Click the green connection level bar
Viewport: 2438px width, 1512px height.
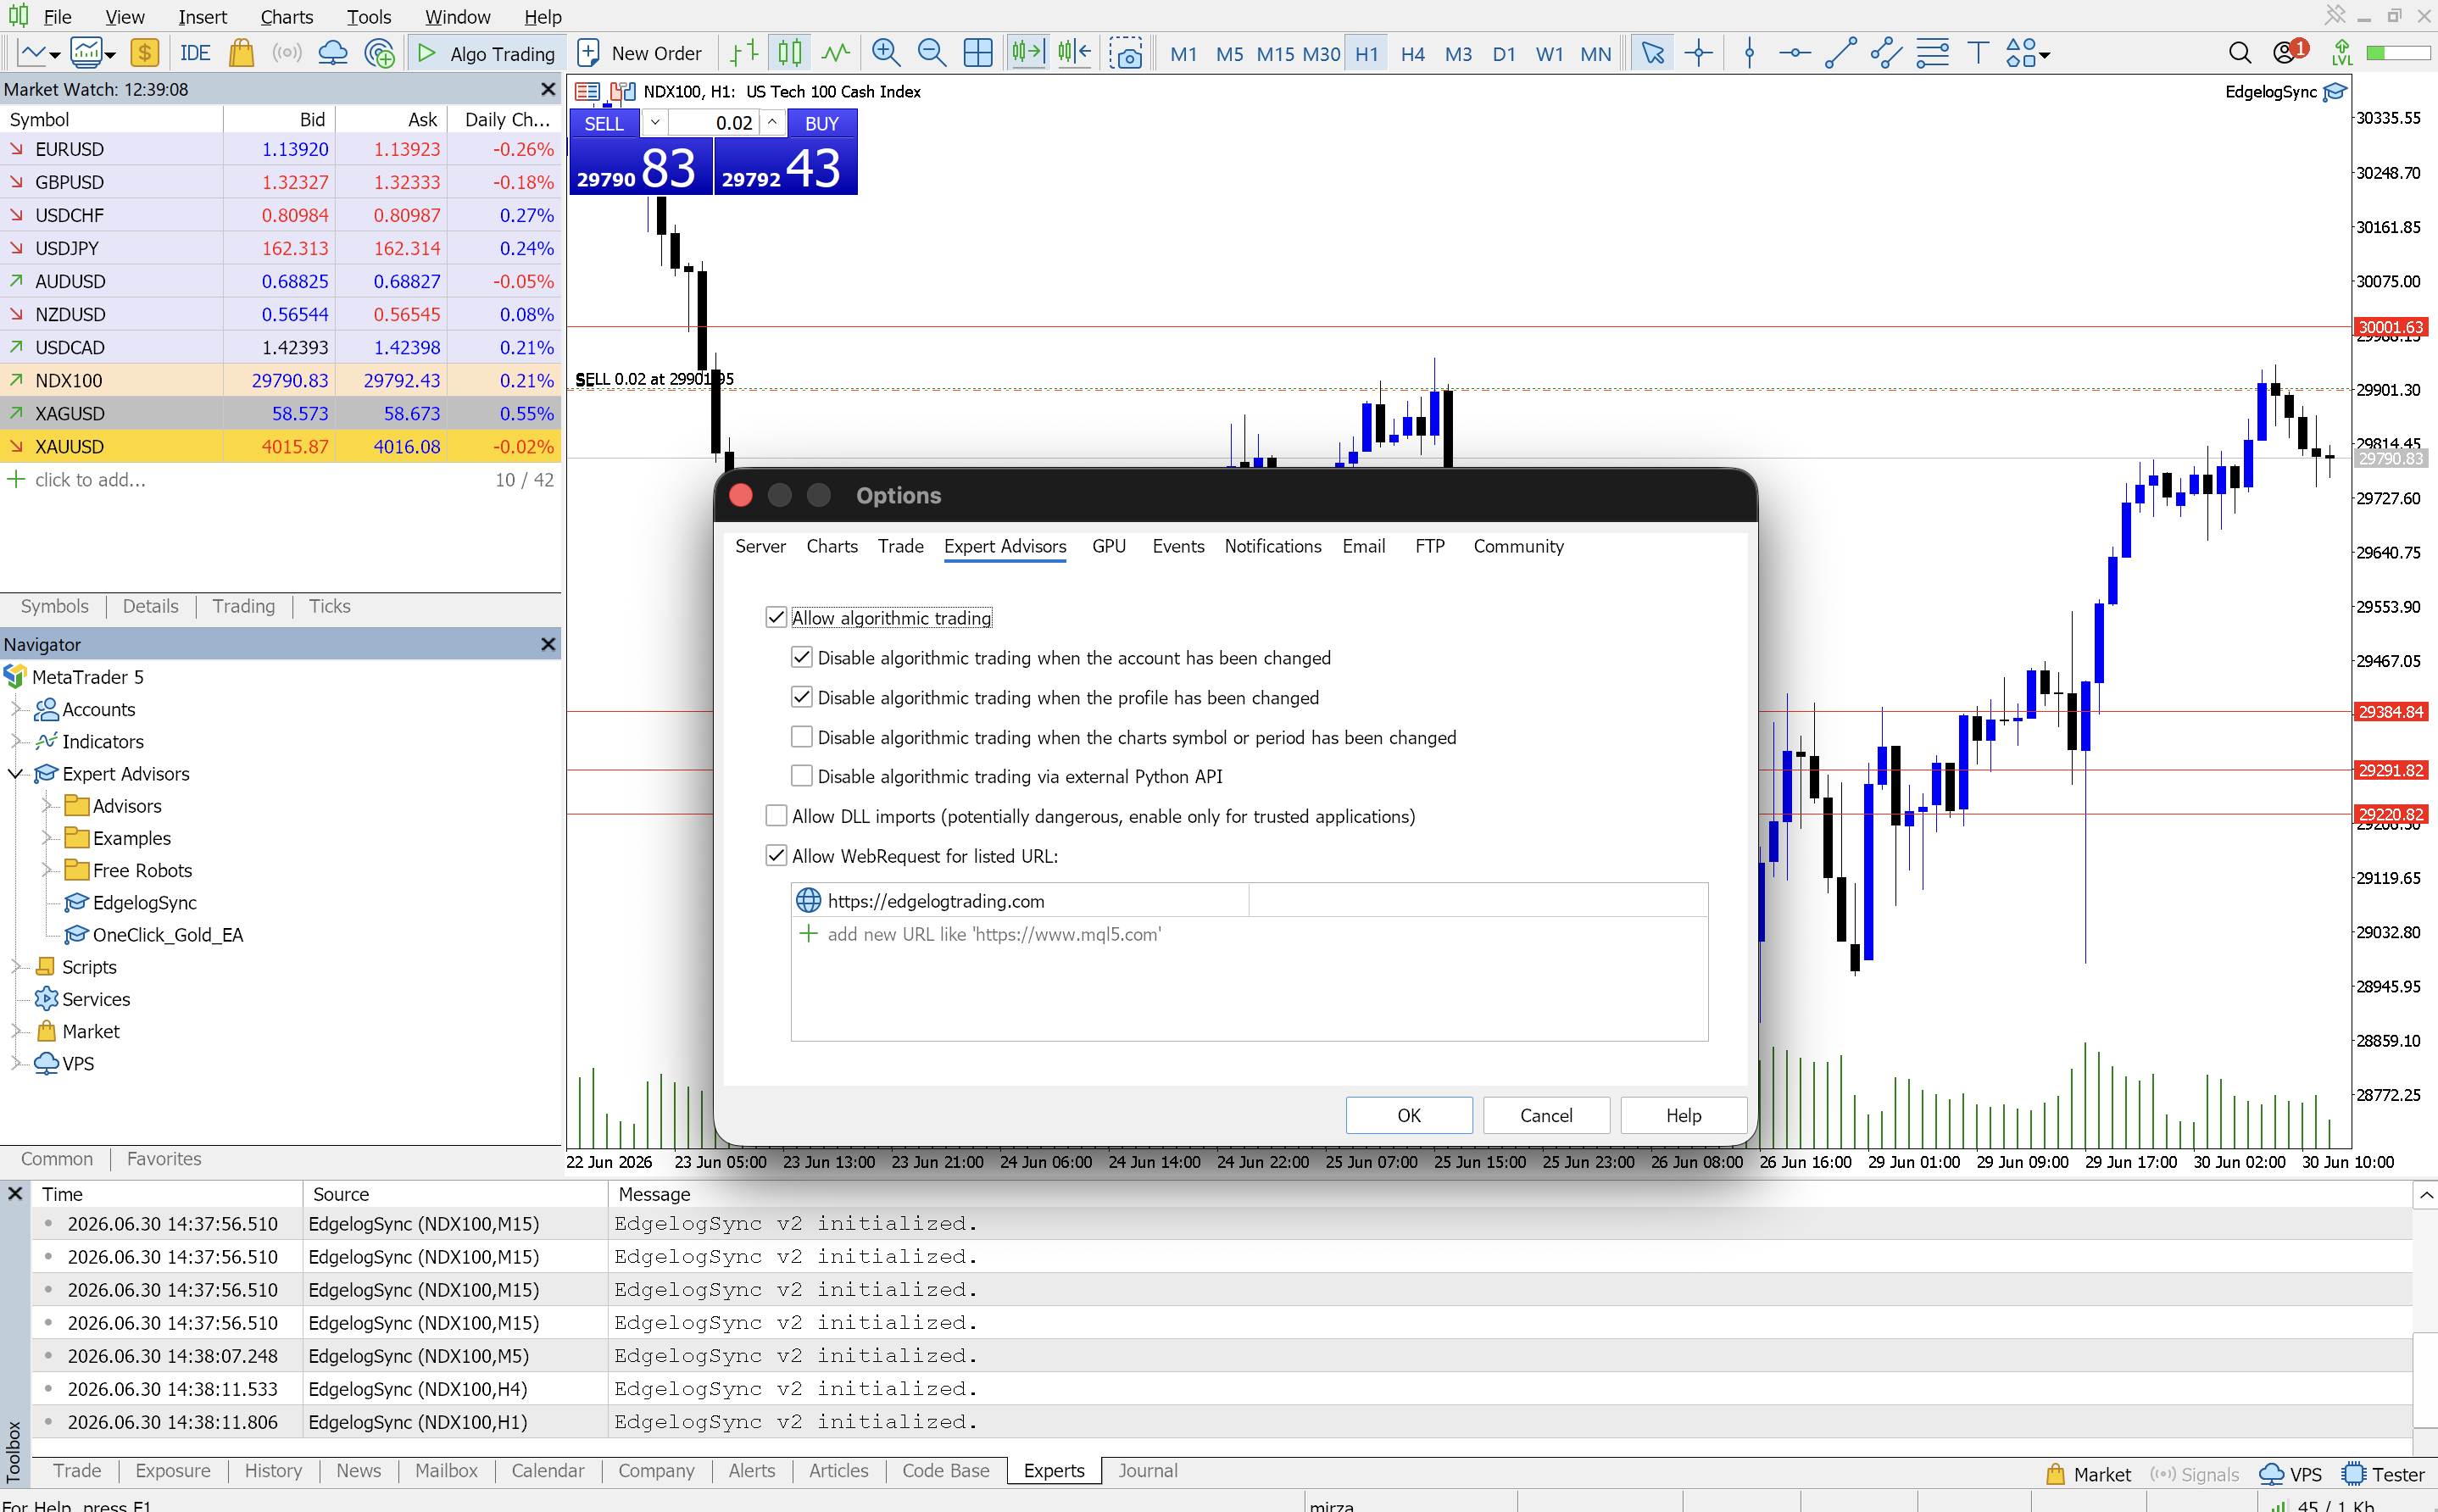(2398, 53)
